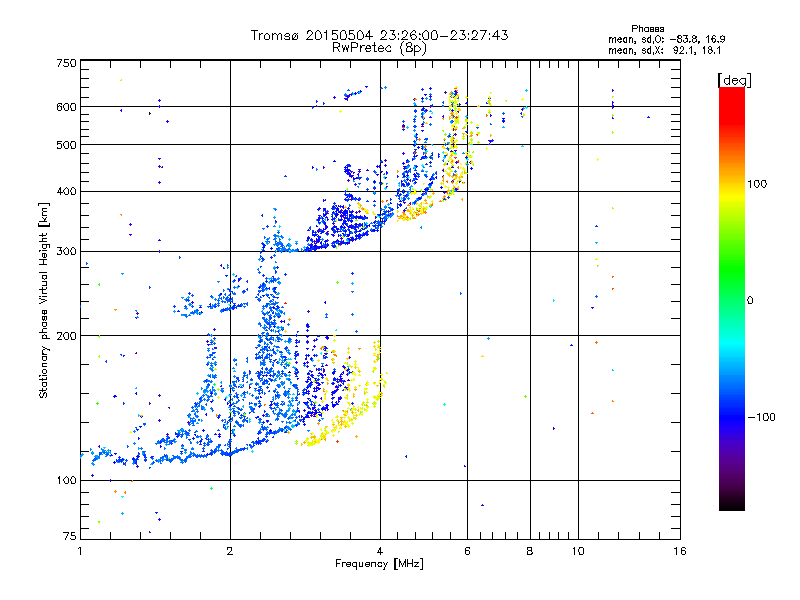Click the x-axis tick label '16'
This screenshot has width=800, height=600.
pos(680,551)
